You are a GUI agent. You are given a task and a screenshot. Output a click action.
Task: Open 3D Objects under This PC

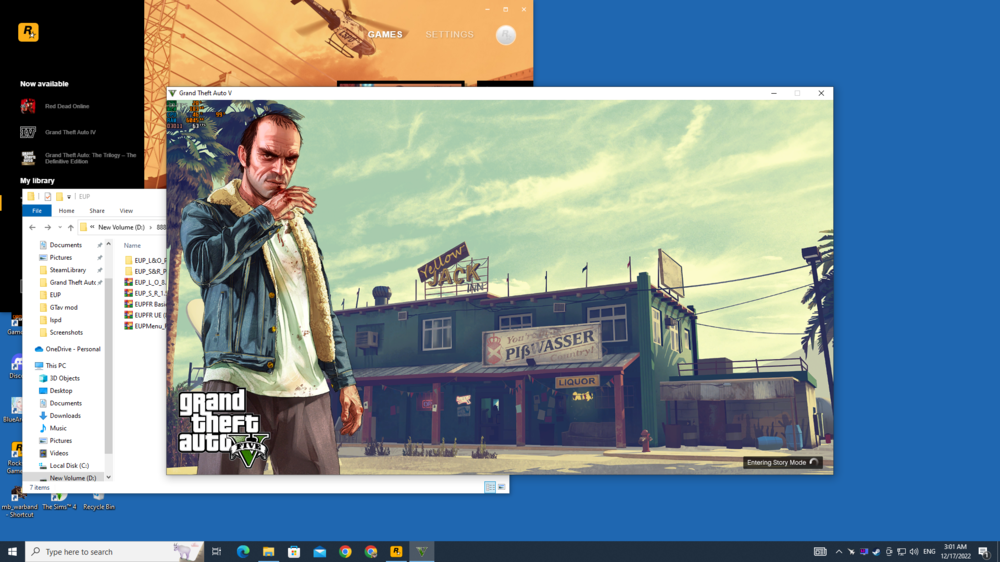tap(64, 378)
